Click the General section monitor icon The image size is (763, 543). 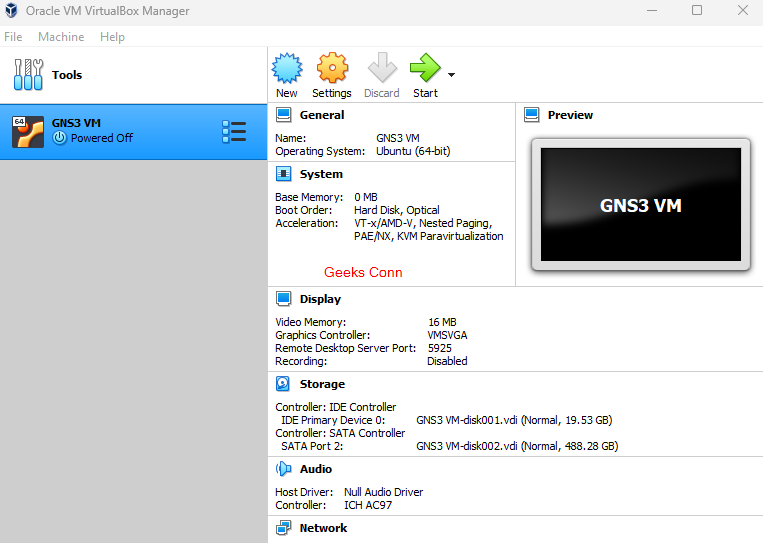(284, 115)
